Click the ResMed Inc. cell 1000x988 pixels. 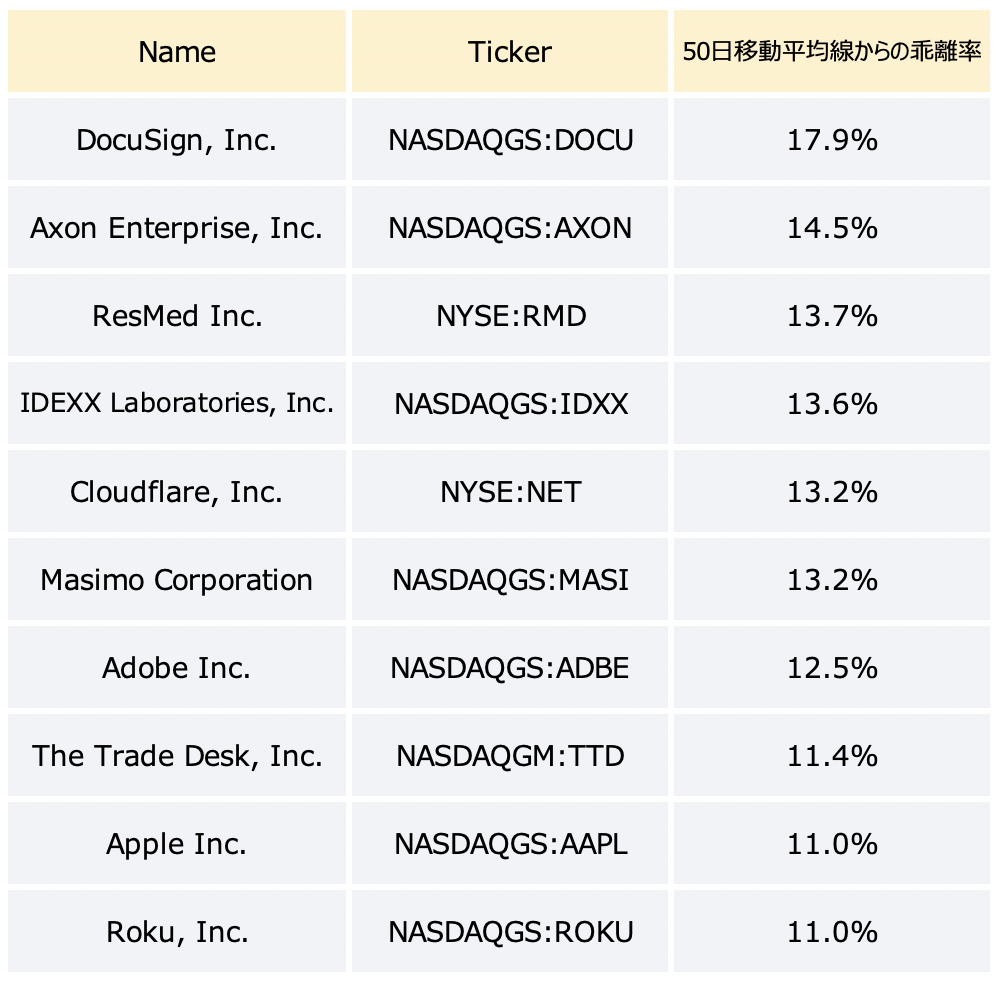tap(177, 315)
